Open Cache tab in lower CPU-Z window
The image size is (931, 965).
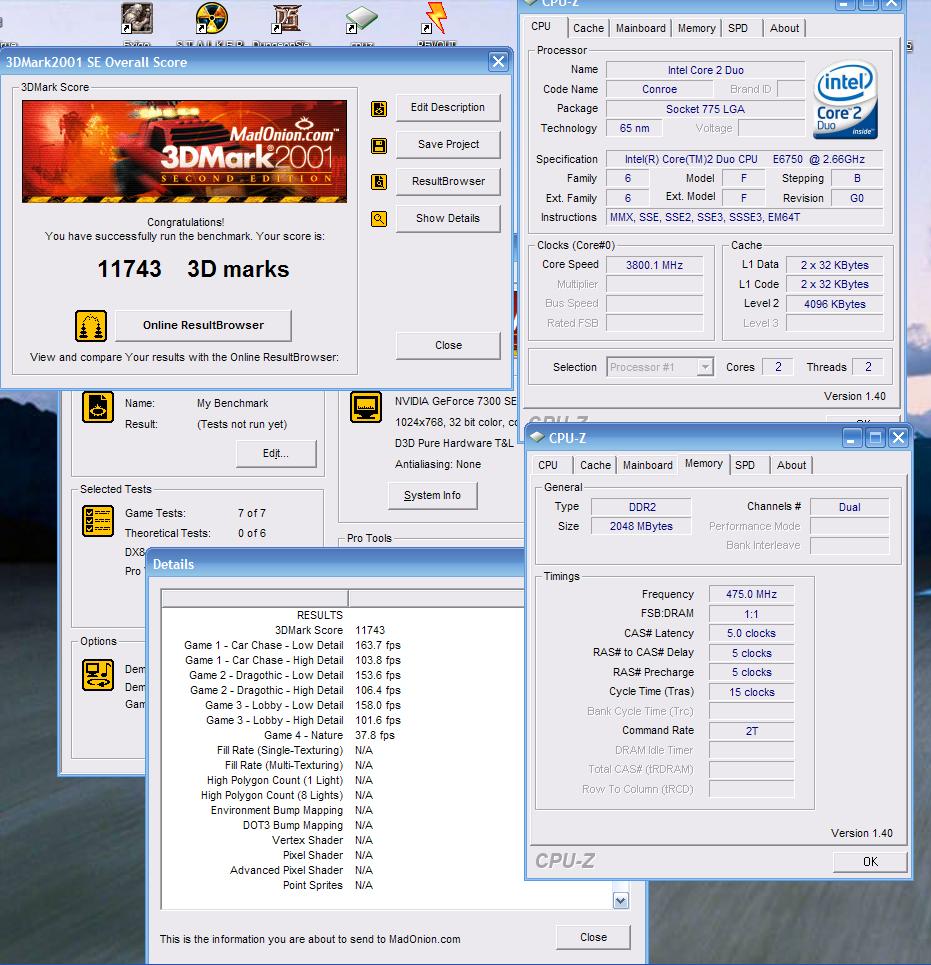coord(595,465)
